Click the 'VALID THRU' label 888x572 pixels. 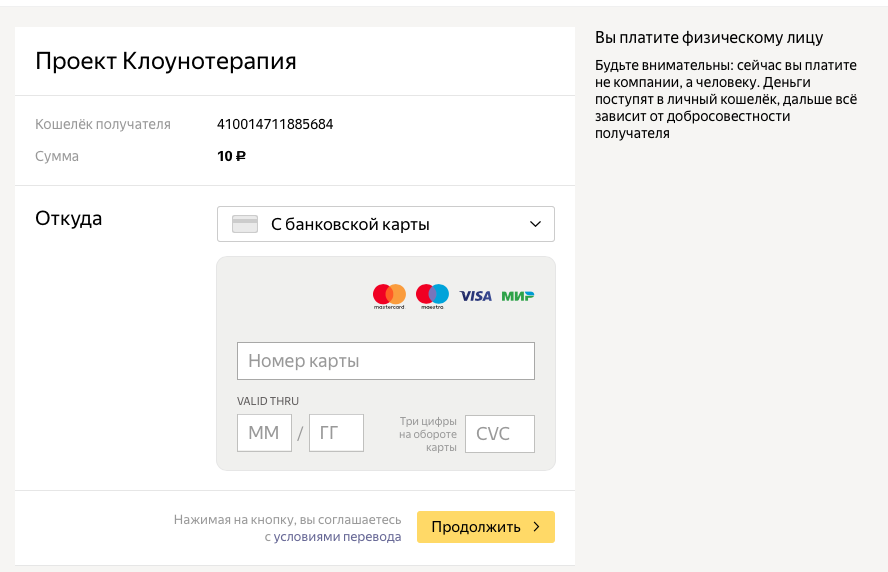pos(268,401)
